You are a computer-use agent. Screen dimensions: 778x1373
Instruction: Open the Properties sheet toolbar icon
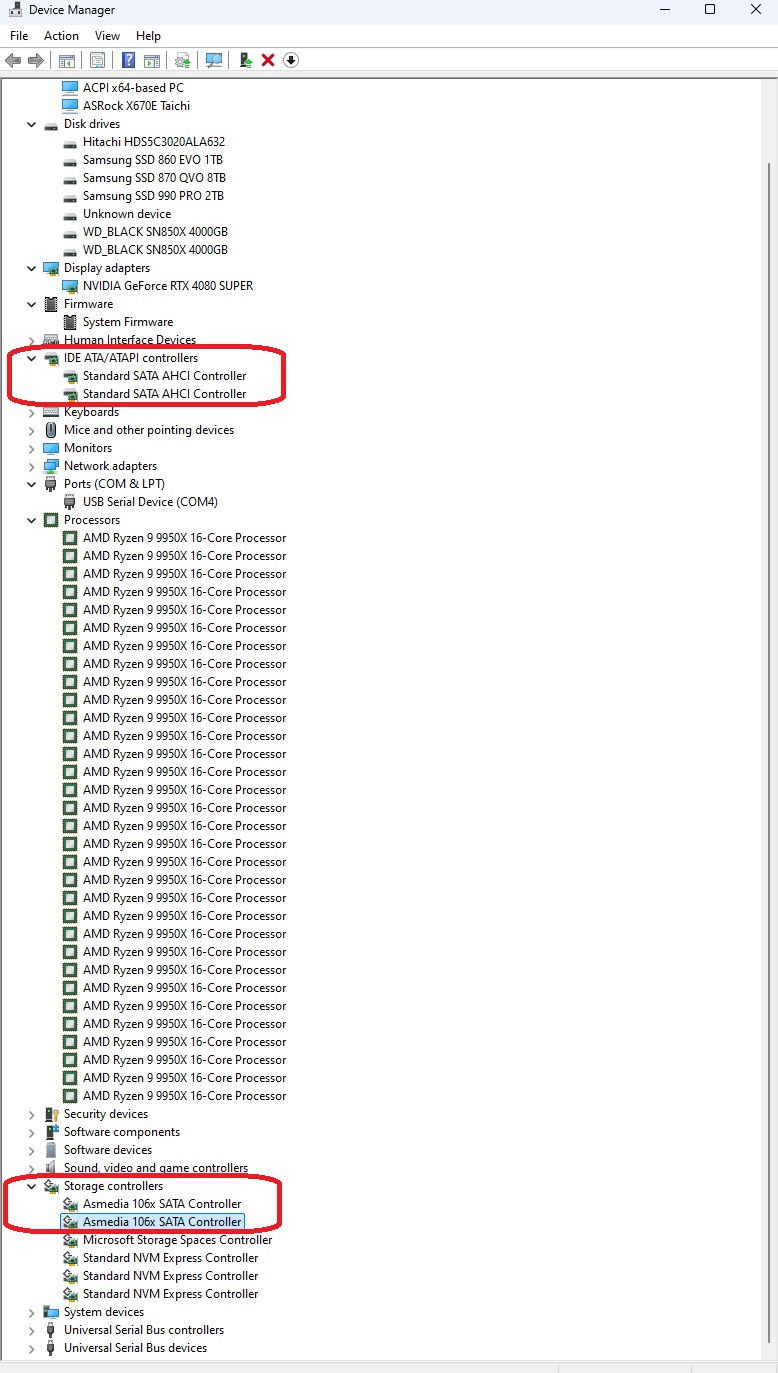[97, 60]
